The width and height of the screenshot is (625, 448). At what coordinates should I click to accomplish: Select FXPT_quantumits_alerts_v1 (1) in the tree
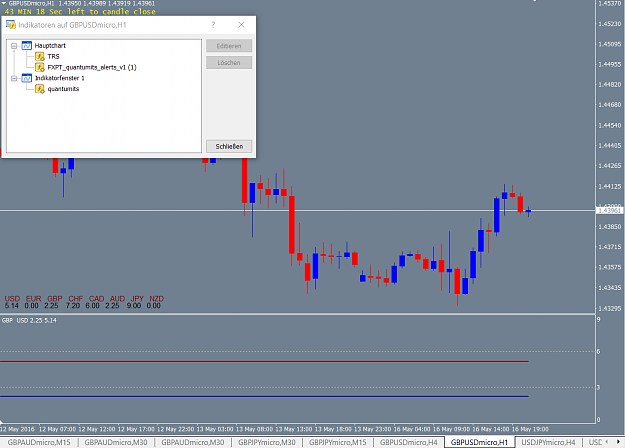(x=92, y=67)
